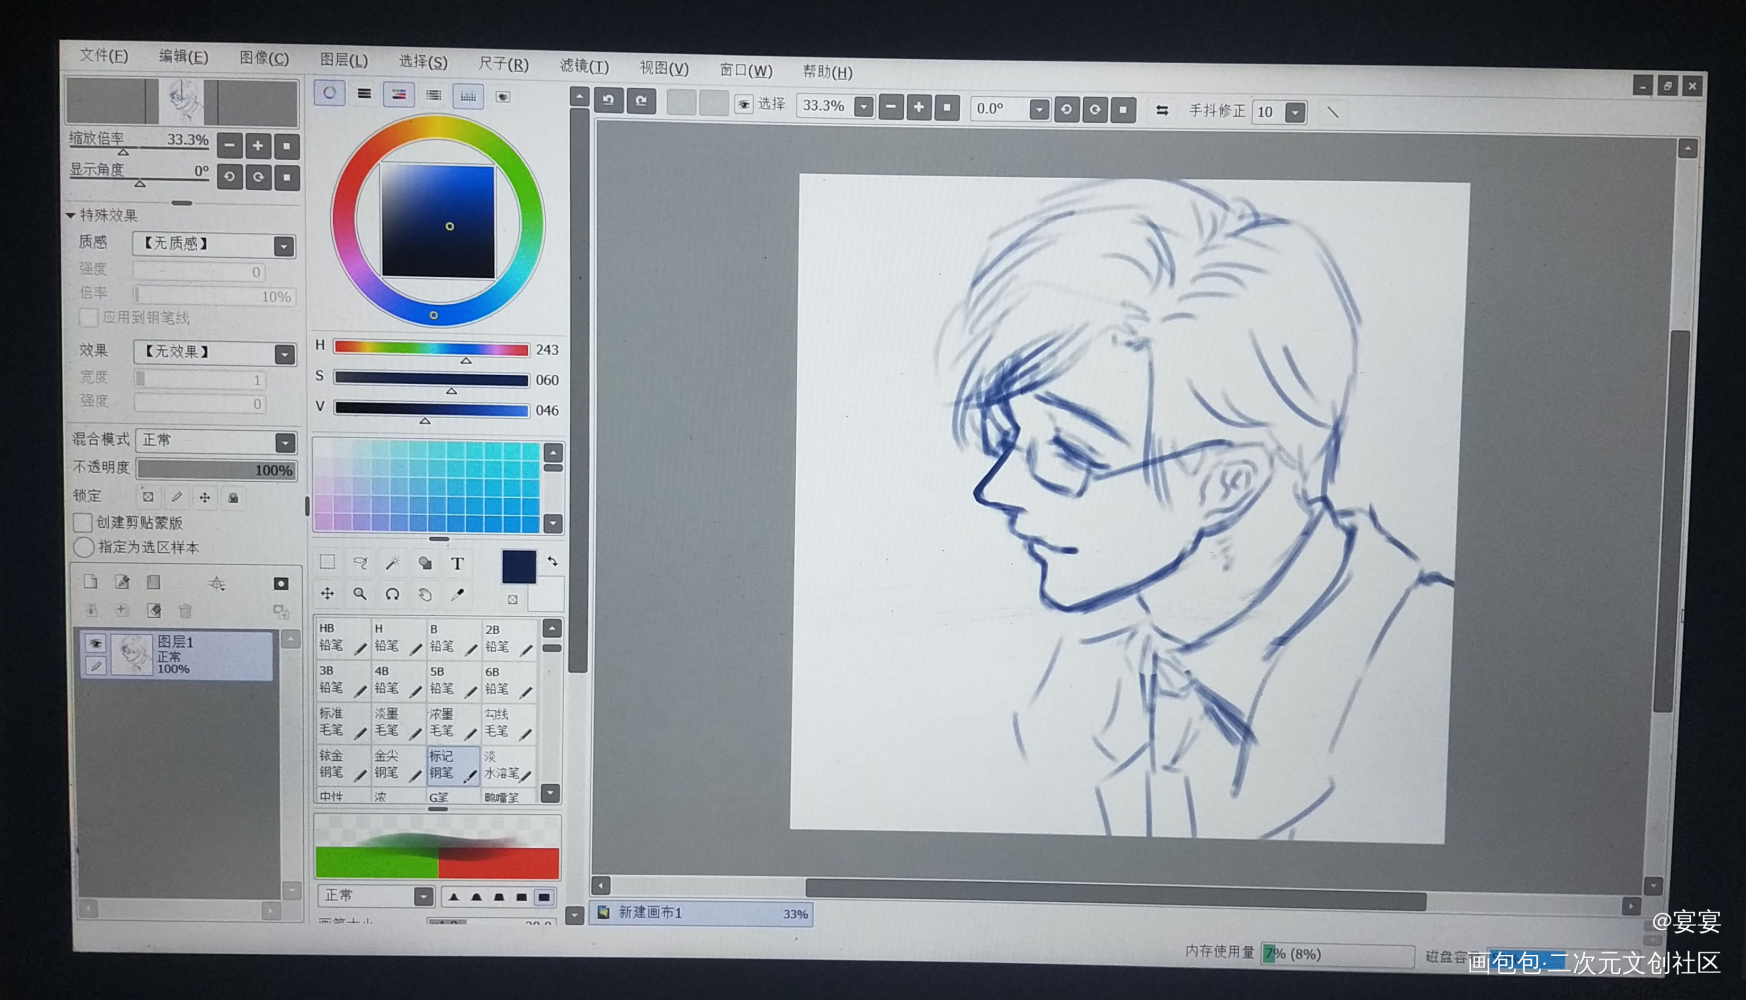Expand the 手抖修正 stabilizer value dropdown

click(1295, 112)
